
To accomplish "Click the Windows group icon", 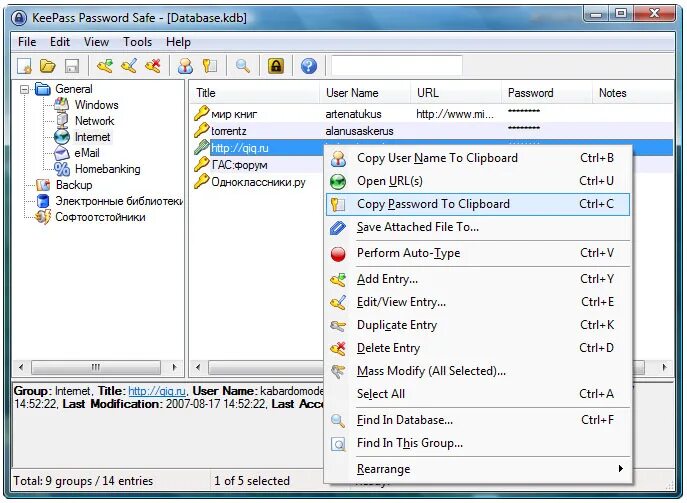I will [62, 105].
